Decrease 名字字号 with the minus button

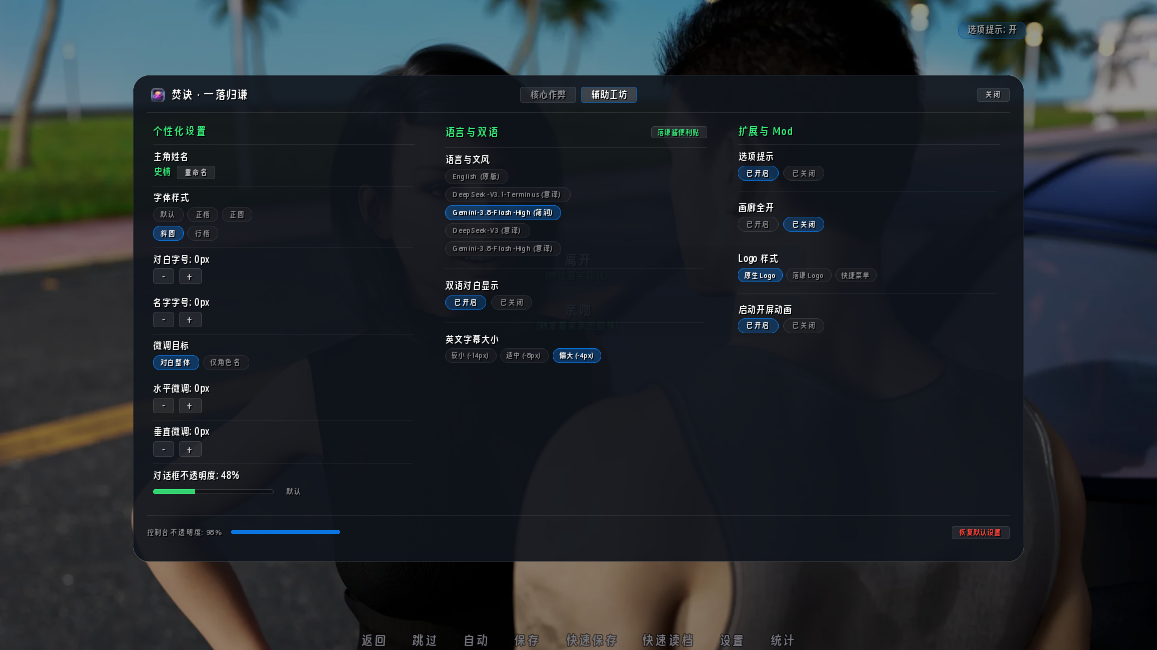click(164, 319)
